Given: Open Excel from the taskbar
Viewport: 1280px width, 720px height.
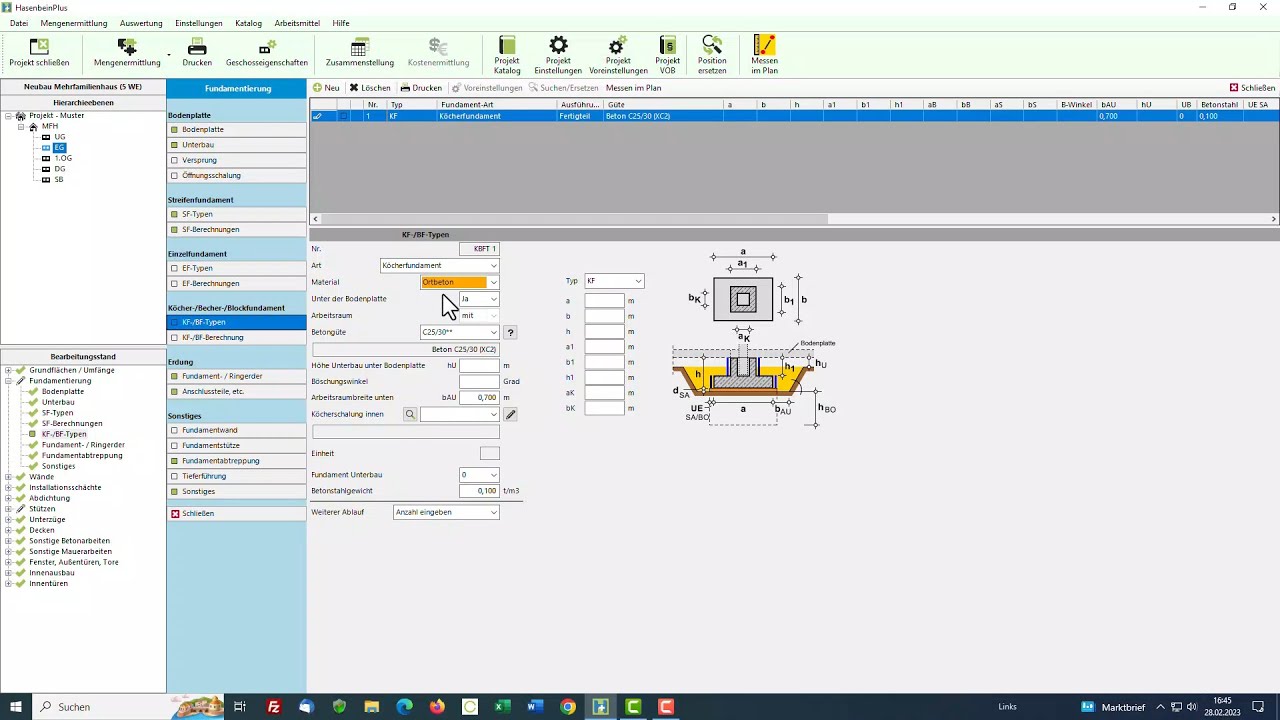Looking at the screenshot, I should (502, 707).
